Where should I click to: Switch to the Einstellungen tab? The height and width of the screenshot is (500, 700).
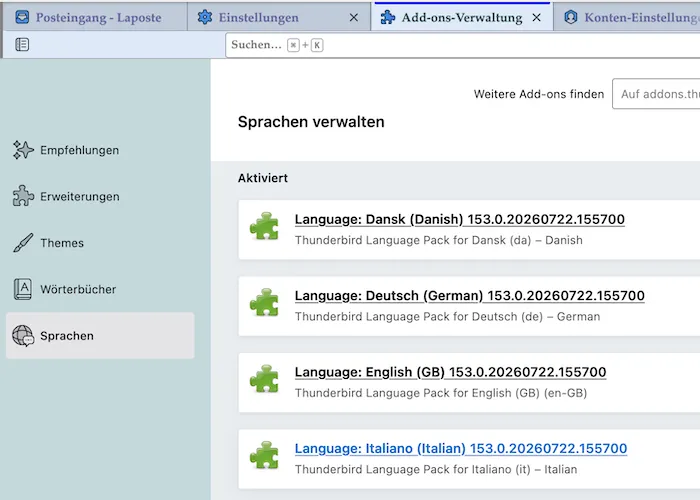point(279,17)
